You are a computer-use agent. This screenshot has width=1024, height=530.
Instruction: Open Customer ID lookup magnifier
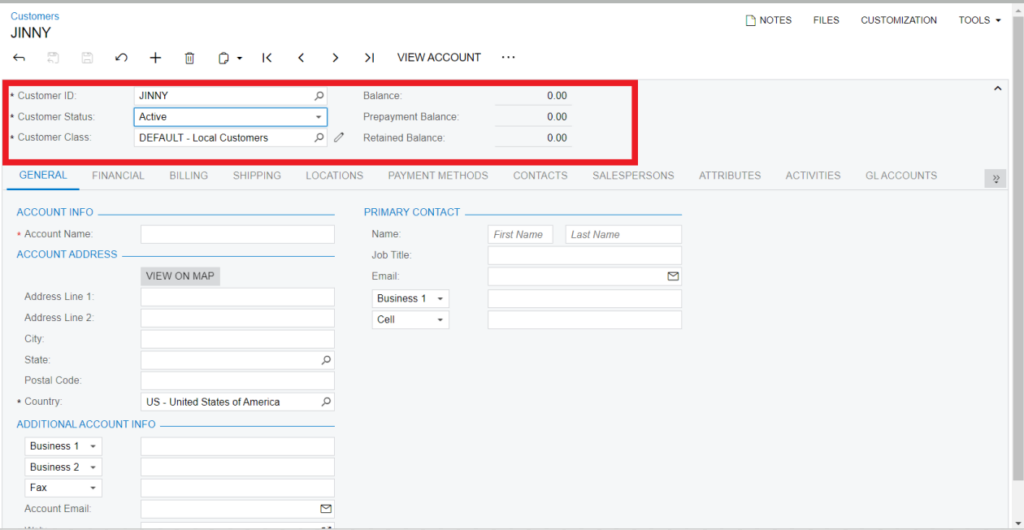[x=319, y=96]
